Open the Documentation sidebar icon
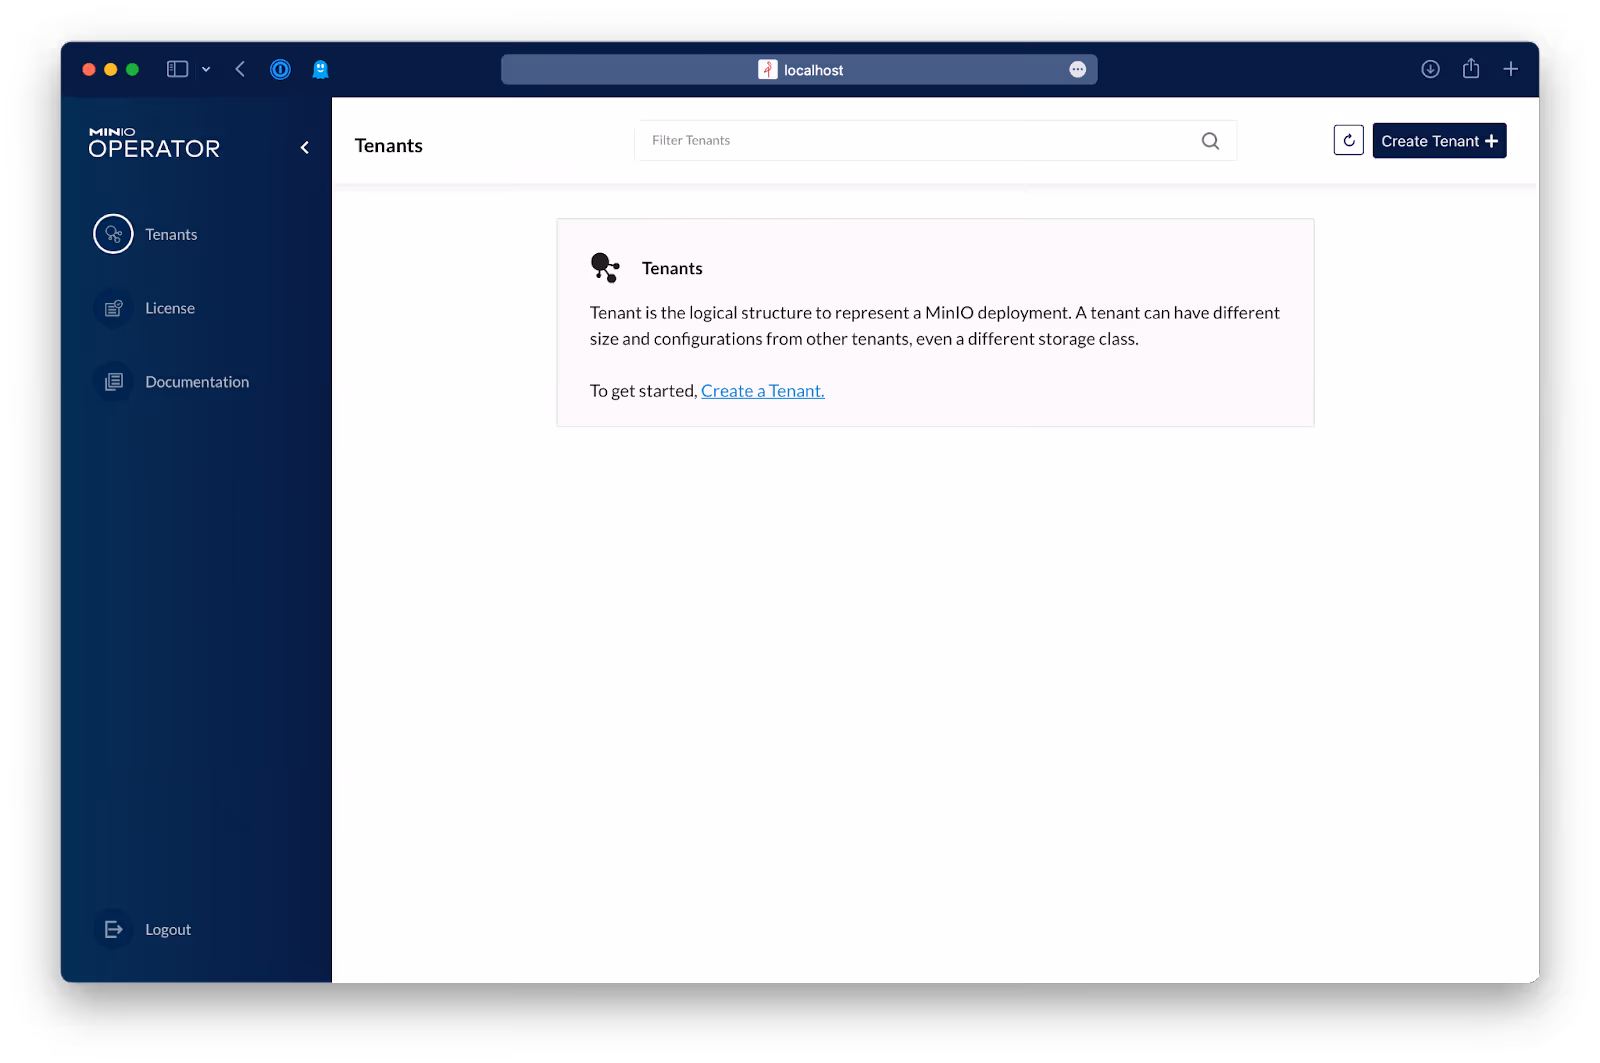 [x=113, y=382]
